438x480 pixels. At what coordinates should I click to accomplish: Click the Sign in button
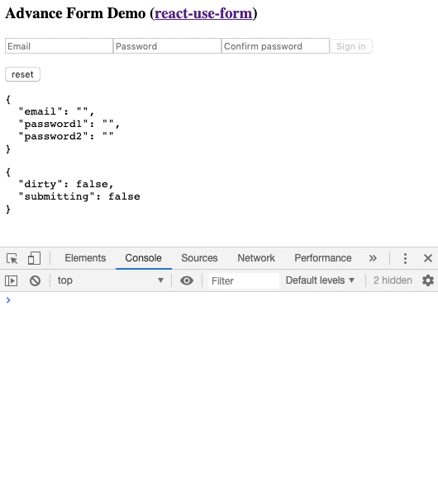click(351, 46)
